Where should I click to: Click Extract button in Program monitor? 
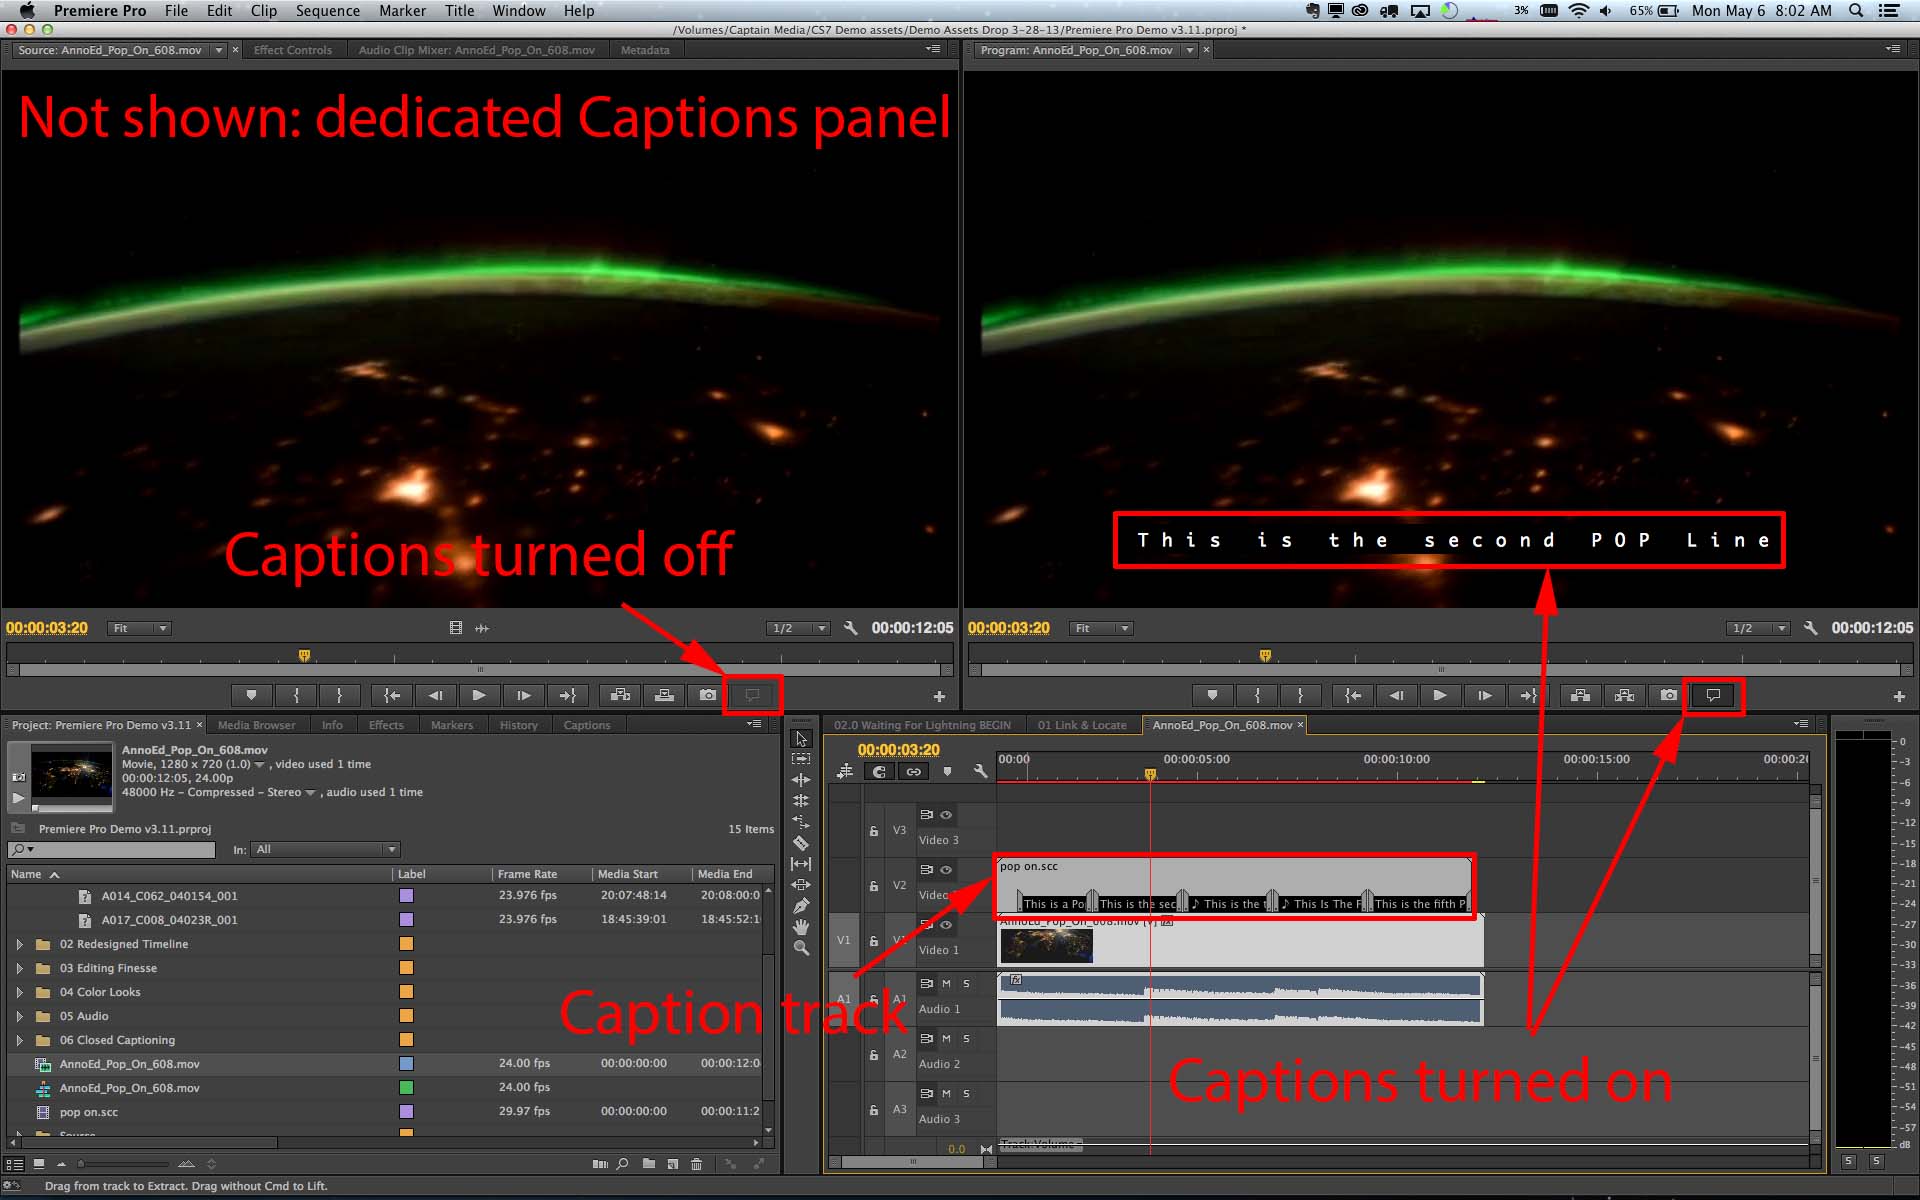point(1625,695)
